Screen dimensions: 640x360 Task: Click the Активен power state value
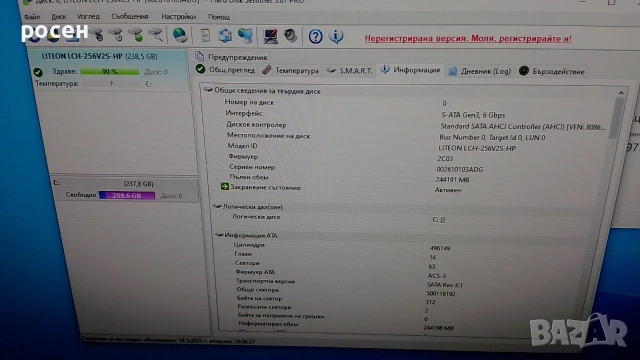[x=448, y=190]
